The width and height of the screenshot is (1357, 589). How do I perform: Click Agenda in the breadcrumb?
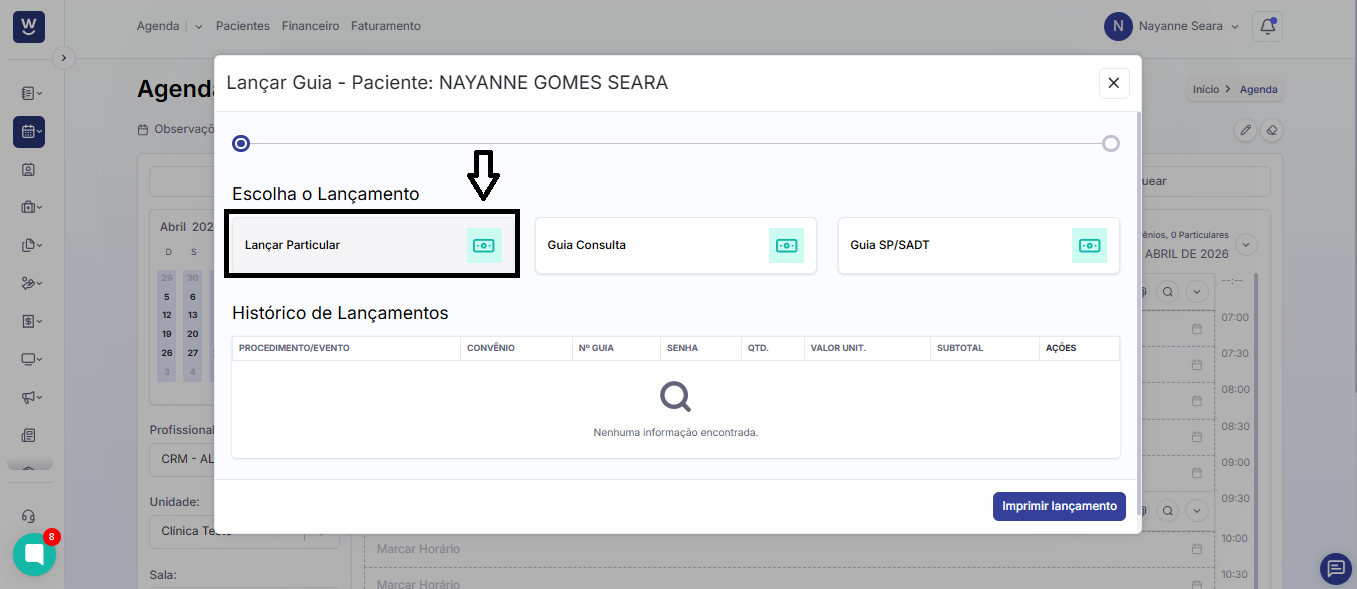click(1259, 89)
